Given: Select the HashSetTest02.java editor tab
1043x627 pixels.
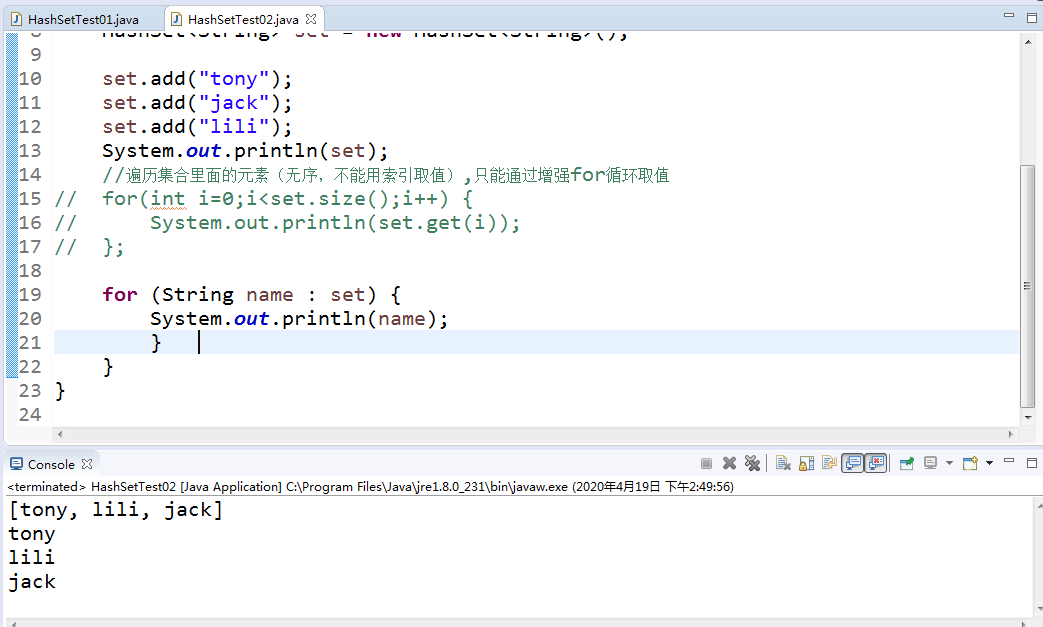Looking at the screenshot, I should 245,17.
